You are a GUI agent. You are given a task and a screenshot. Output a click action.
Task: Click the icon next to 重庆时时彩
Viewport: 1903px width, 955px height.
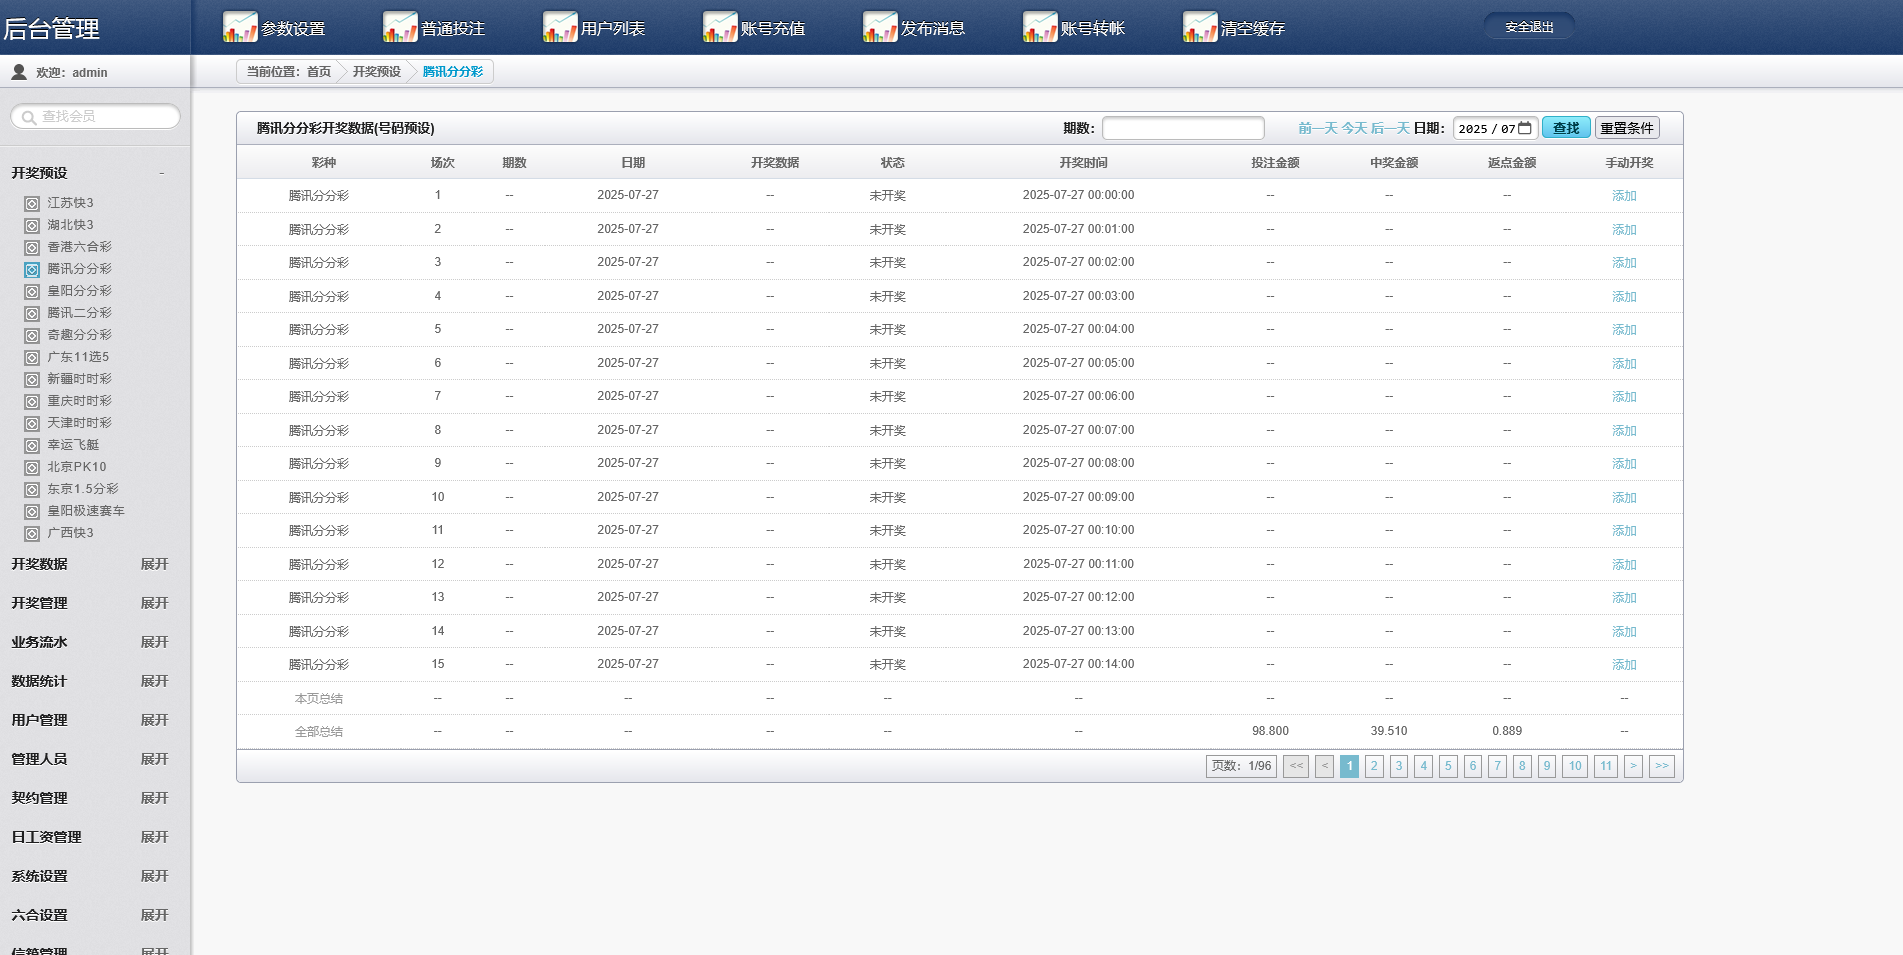tap(32, 401)
